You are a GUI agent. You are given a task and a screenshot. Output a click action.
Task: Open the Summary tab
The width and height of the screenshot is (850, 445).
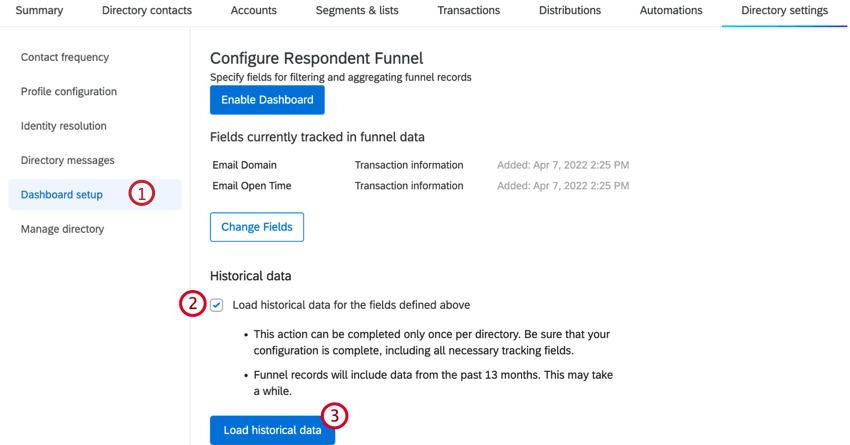pyautogui.click(x=40, y=11)
